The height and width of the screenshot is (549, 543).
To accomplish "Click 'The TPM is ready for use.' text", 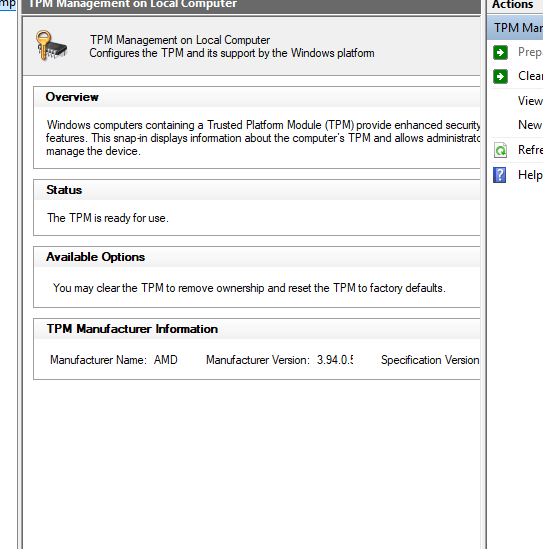I will 108,218.
